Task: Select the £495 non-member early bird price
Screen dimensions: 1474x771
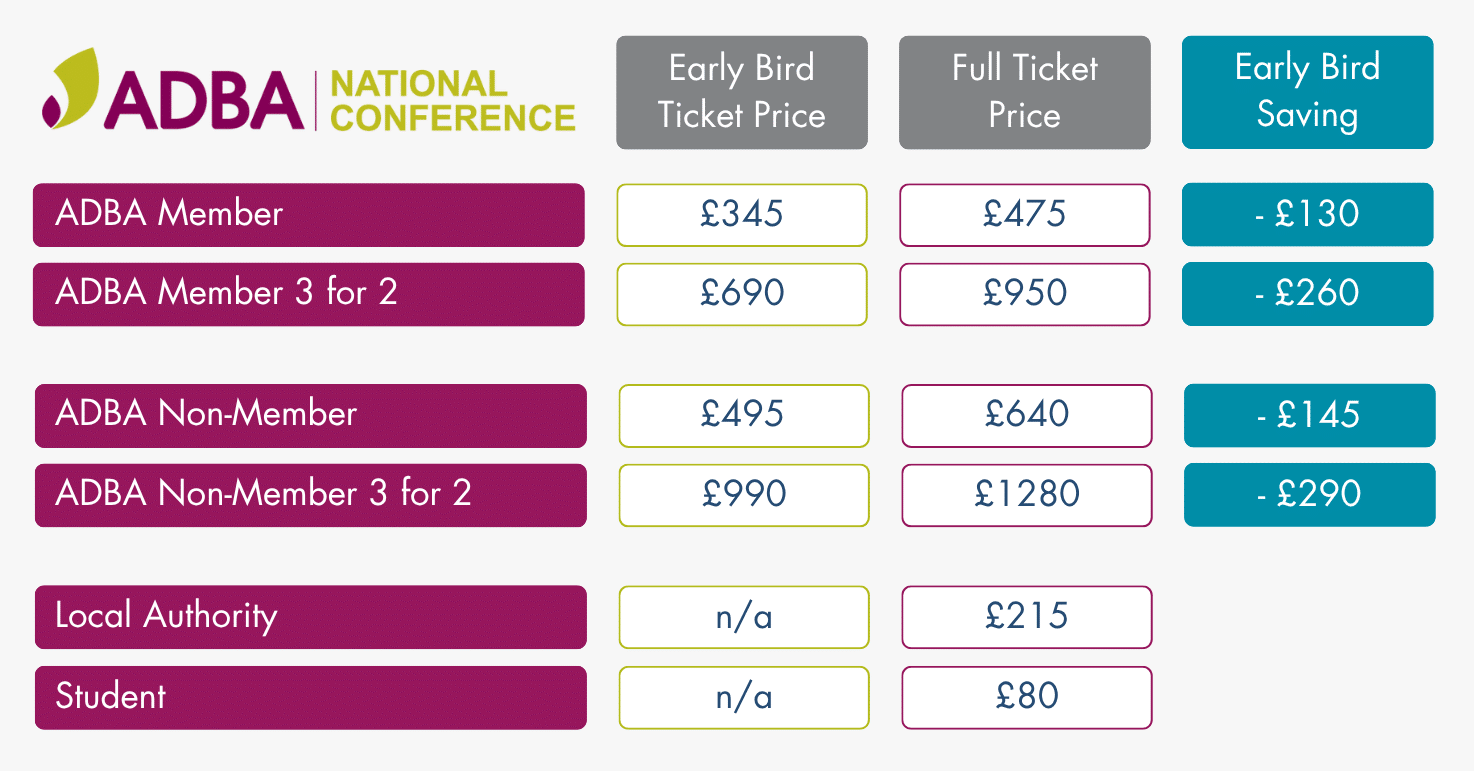Action: coord(744,415)
